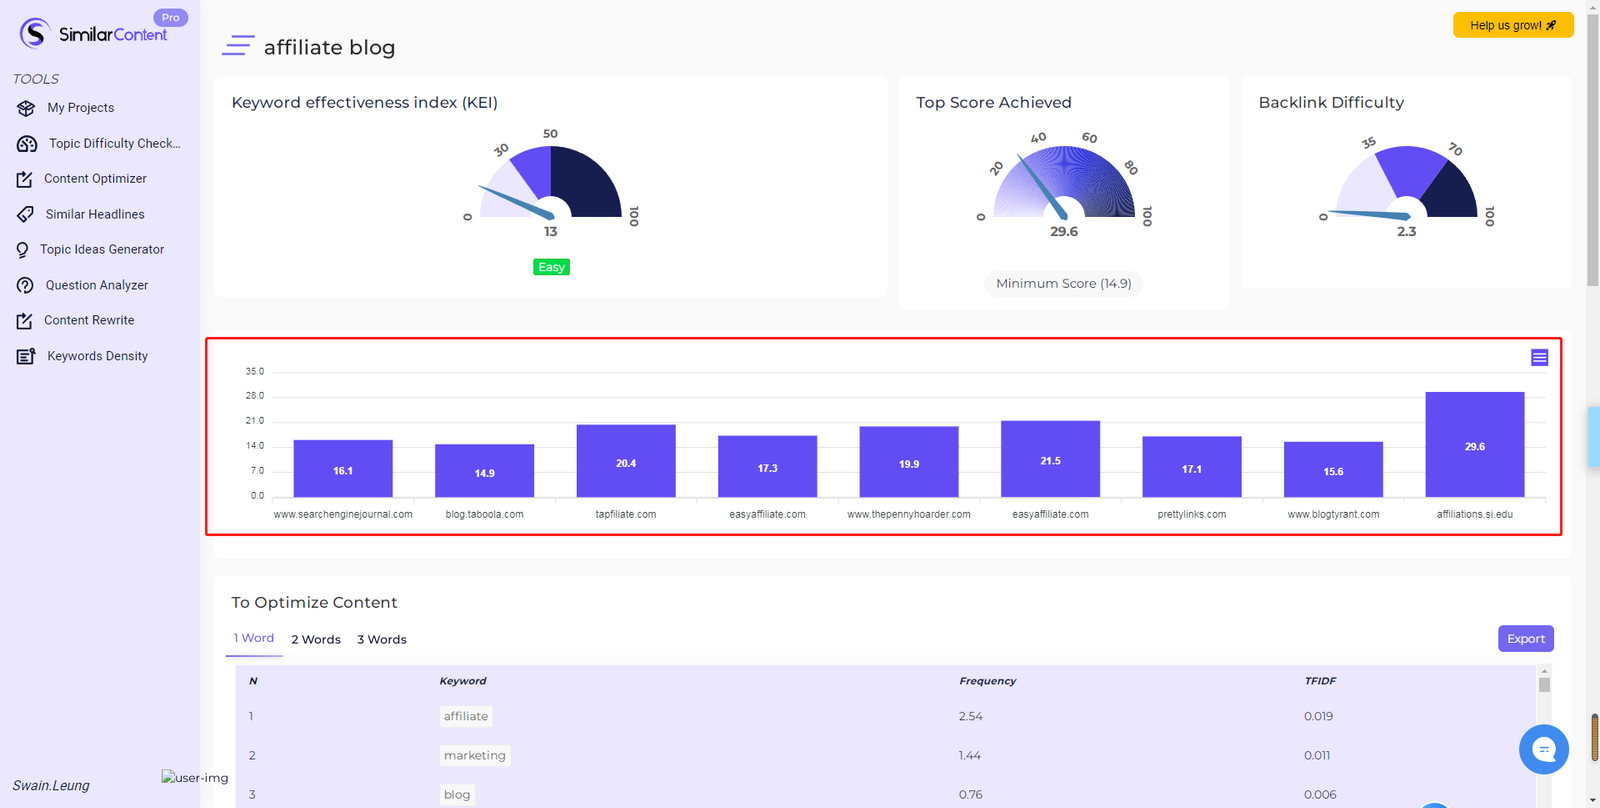Screen dimensions: 1600x808
Task: Open Question Analyzer tool
Action: pos(97,285)
